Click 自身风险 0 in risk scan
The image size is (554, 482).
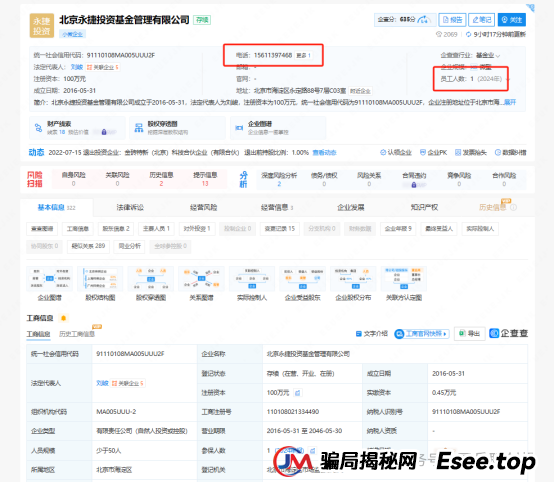[73, 179]
